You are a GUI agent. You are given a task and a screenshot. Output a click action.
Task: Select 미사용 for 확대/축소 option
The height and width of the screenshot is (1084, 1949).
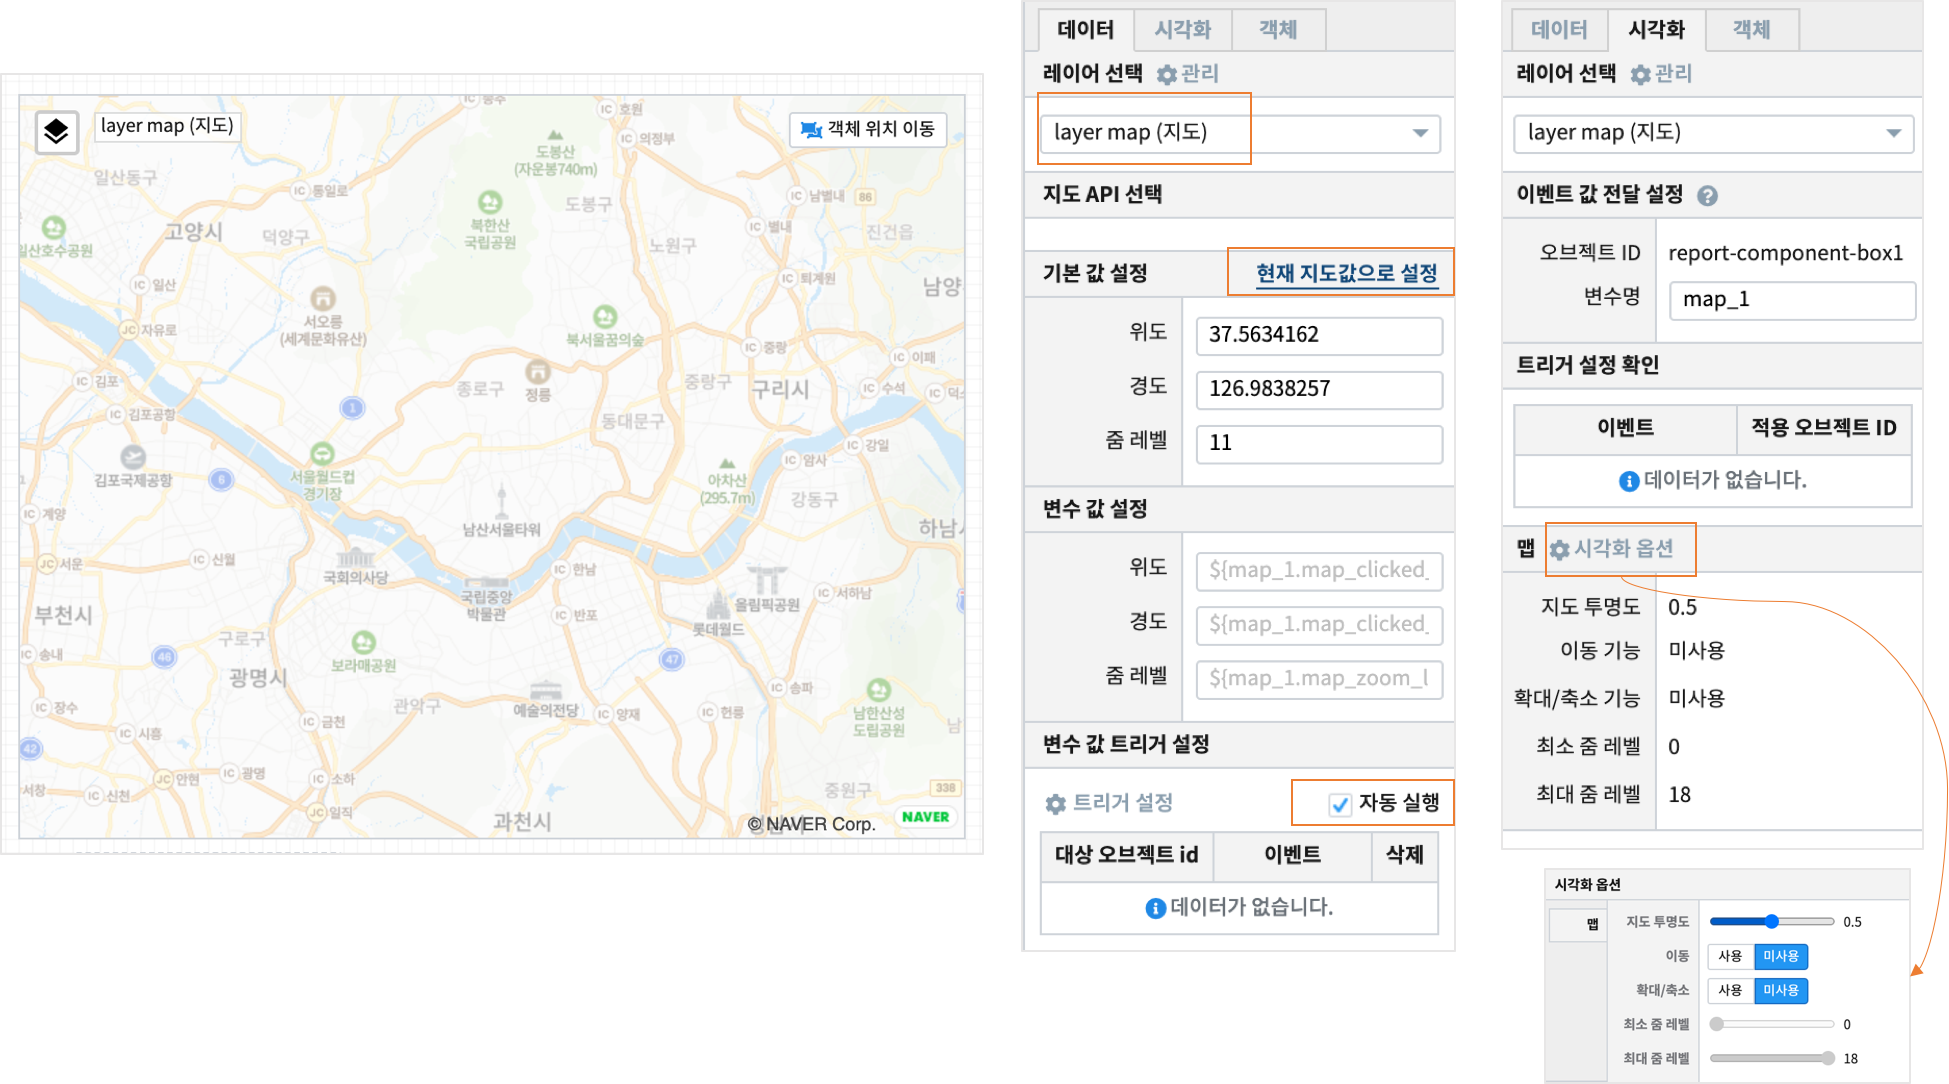pyautogui.click(x=1781, y=990)
